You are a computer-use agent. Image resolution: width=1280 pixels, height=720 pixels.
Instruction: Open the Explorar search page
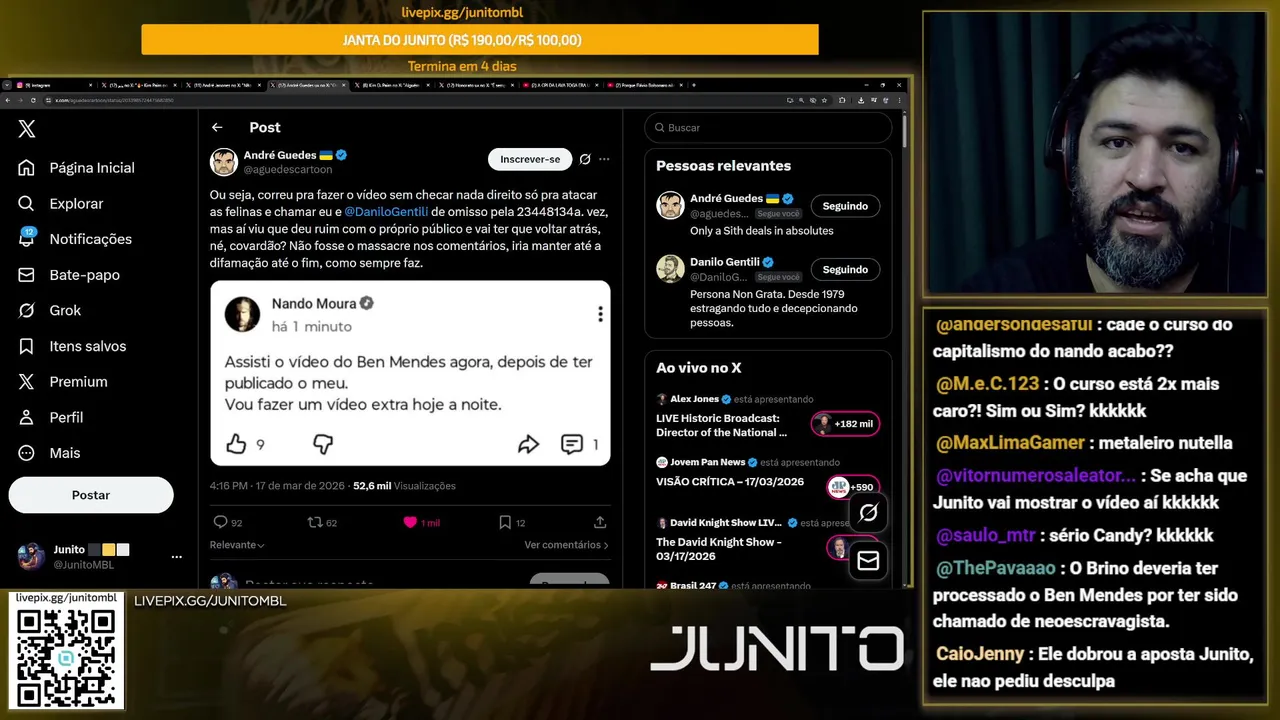point(61,203)
